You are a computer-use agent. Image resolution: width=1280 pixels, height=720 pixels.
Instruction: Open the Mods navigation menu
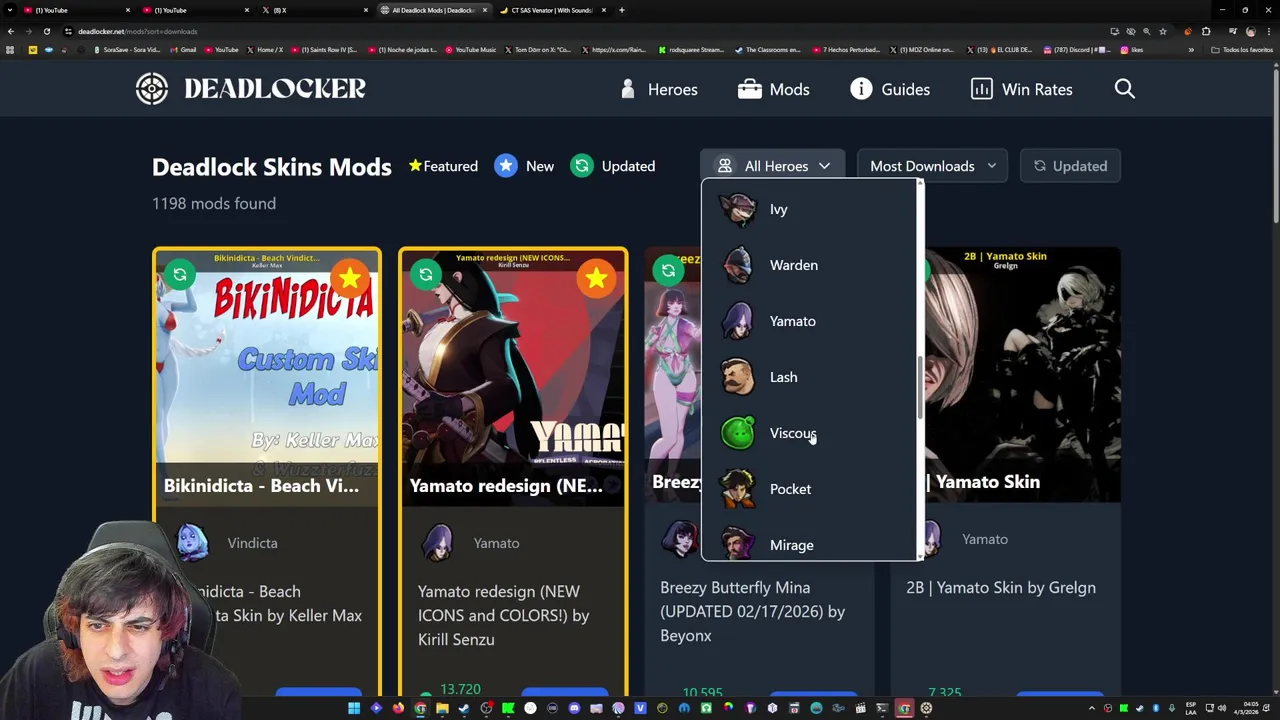click(773, 89)
